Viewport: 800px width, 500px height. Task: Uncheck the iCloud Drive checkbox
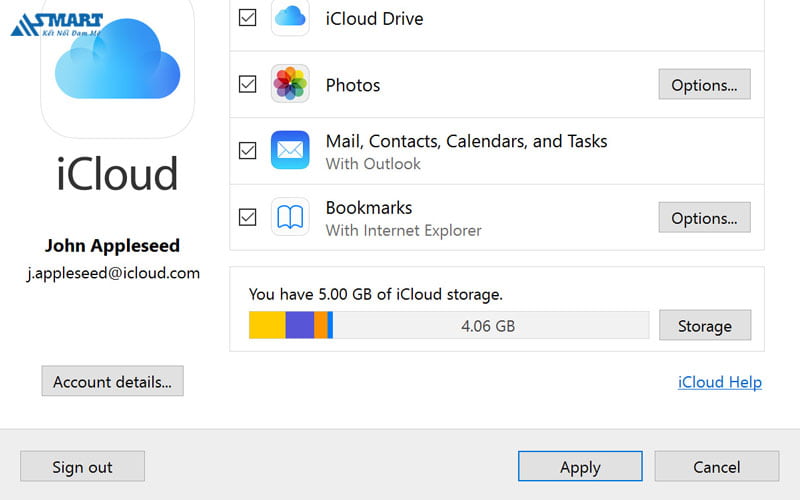tap(247, 17)
